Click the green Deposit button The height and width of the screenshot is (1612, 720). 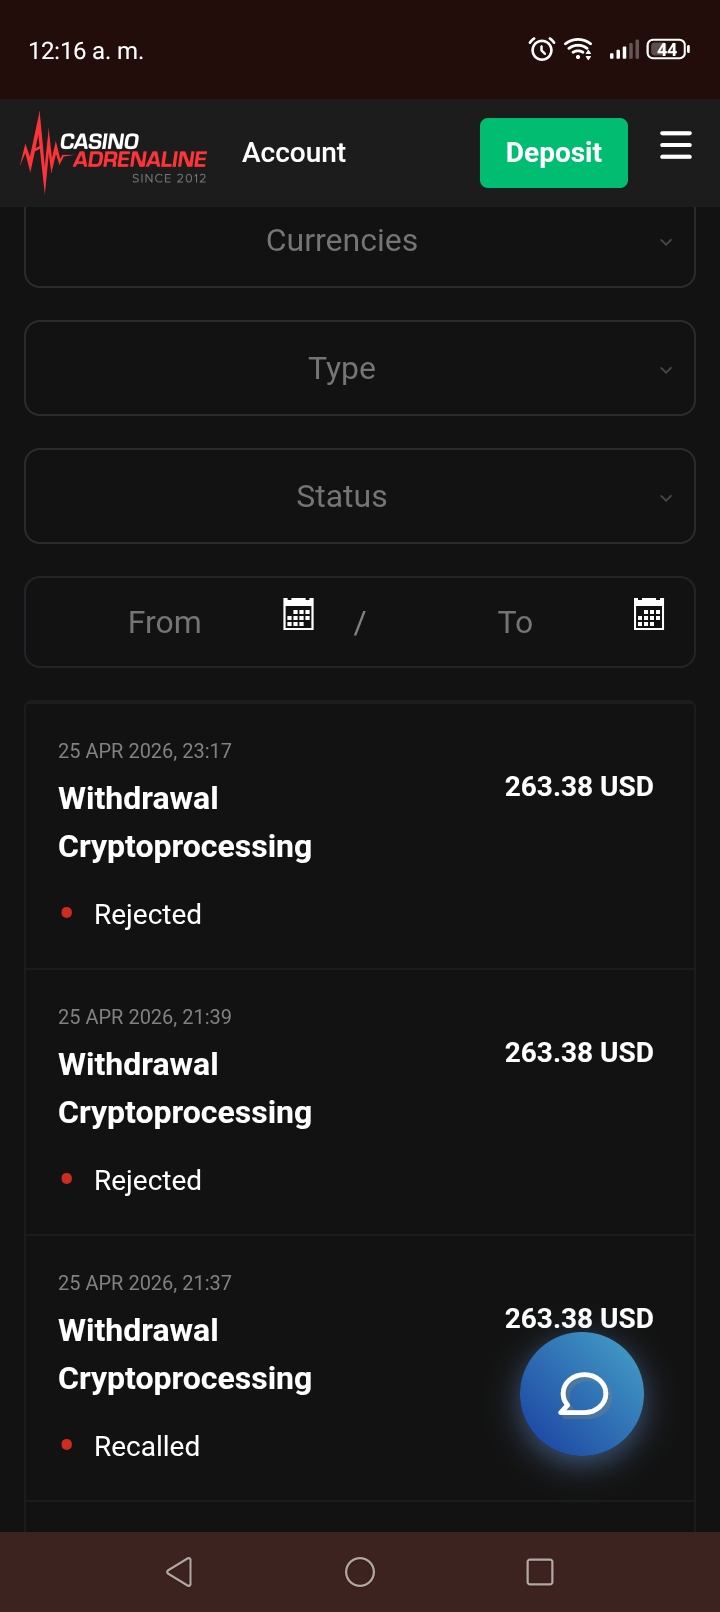tap(554, 153)
